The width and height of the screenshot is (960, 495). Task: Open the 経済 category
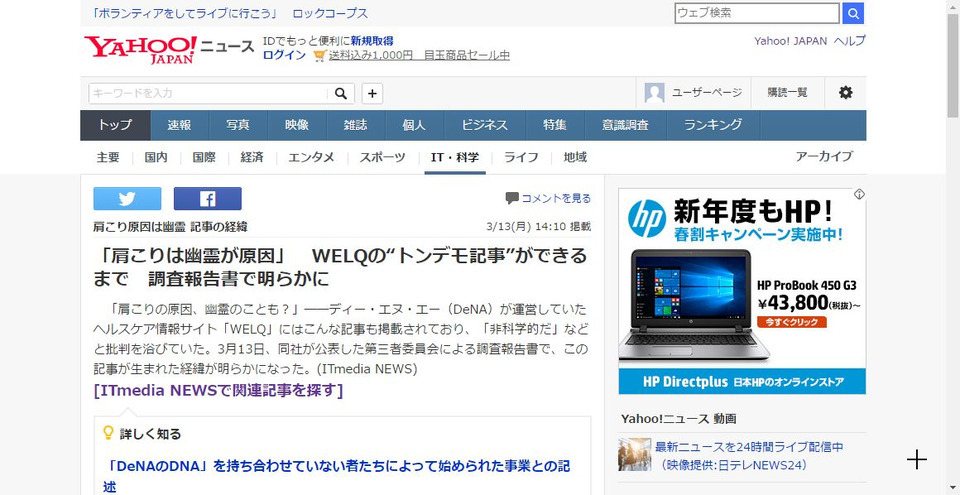(252, 157)
